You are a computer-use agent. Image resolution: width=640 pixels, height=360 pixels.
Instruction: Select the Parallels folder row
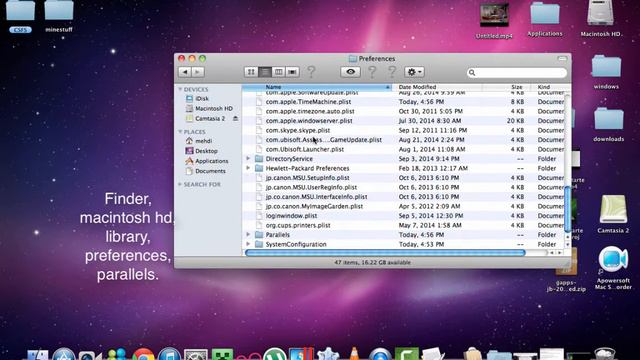[x=403, y=235]
